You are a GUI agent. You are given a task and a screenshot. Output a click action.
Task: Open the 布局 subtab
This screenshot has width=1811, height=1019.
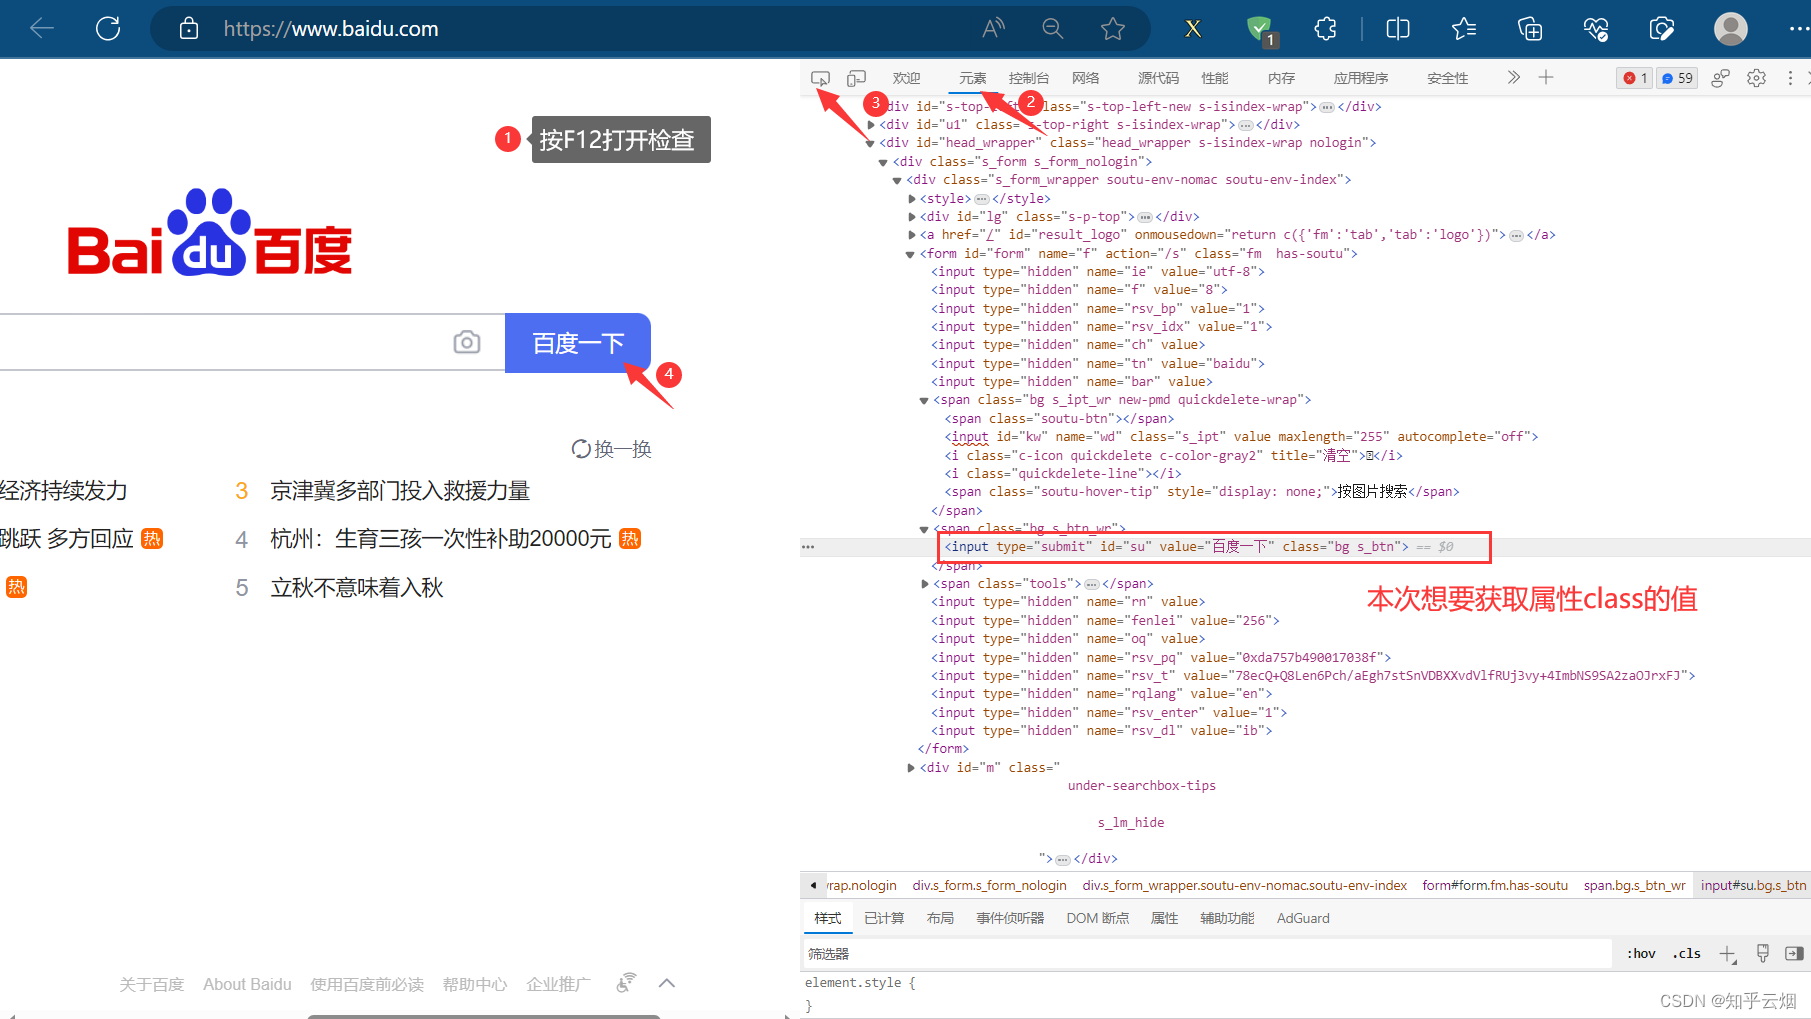tap(940, 918)
